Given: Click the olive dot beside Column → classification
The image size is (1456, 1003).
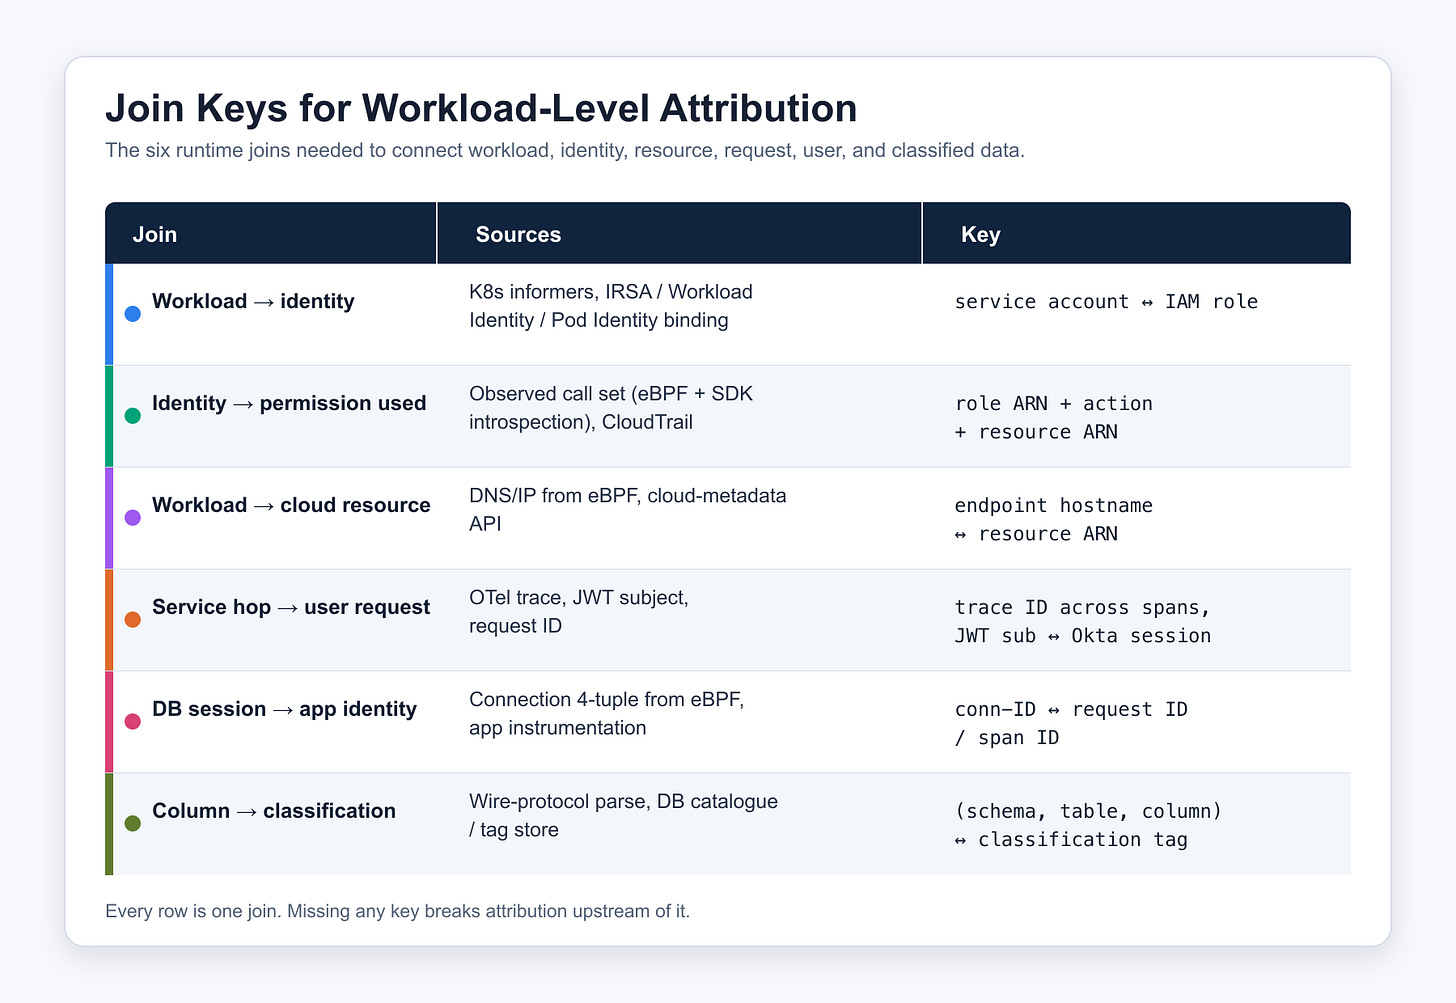Looking at the screenshot, I should click(132, 823).
